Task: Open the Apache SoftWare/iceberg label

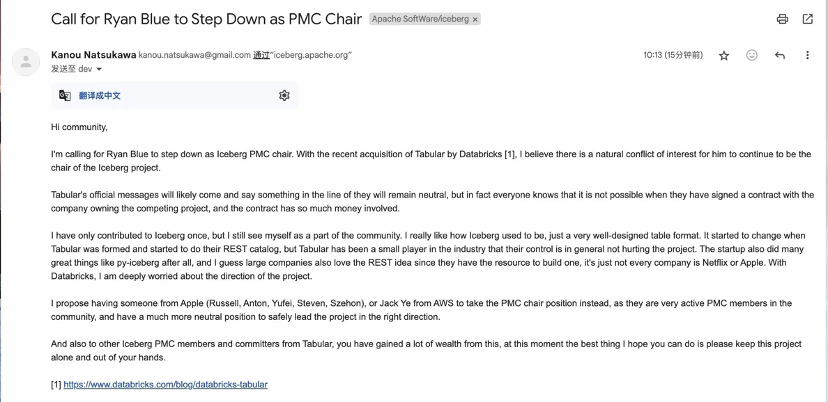Action: click(x=419, y=19)
